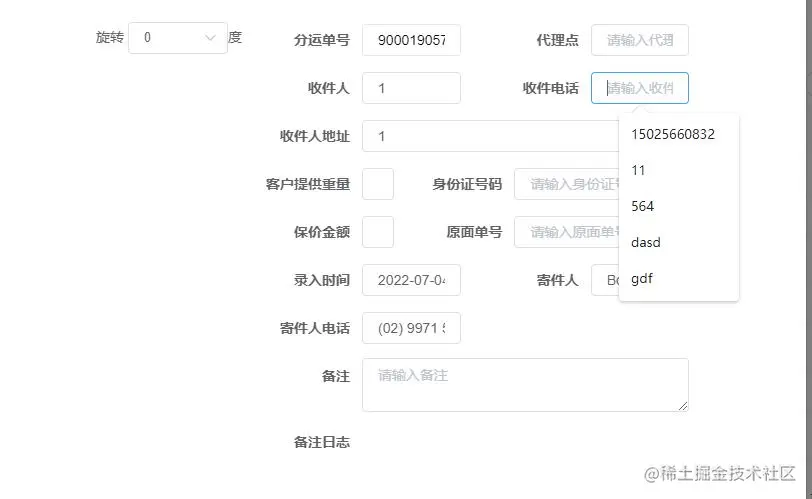Click the 原面单号 label
The image size is (812, 499).
pyautogui.click(x=474, y=232)
